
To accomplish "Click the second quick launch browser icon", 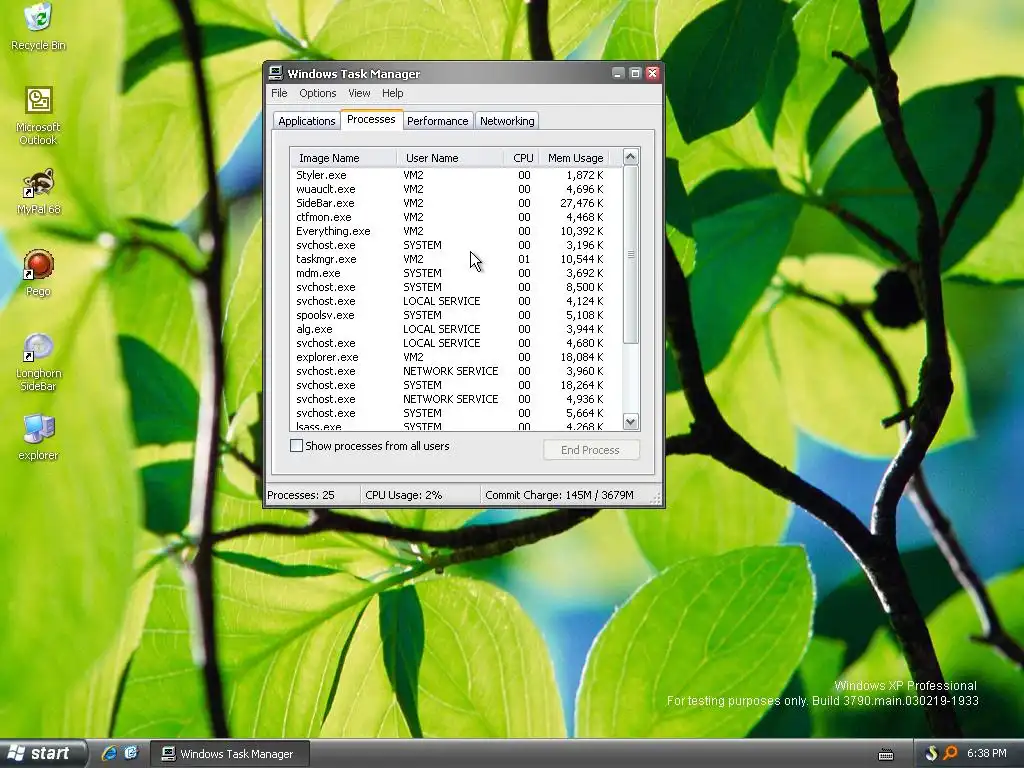I will (x=131, y=753).
